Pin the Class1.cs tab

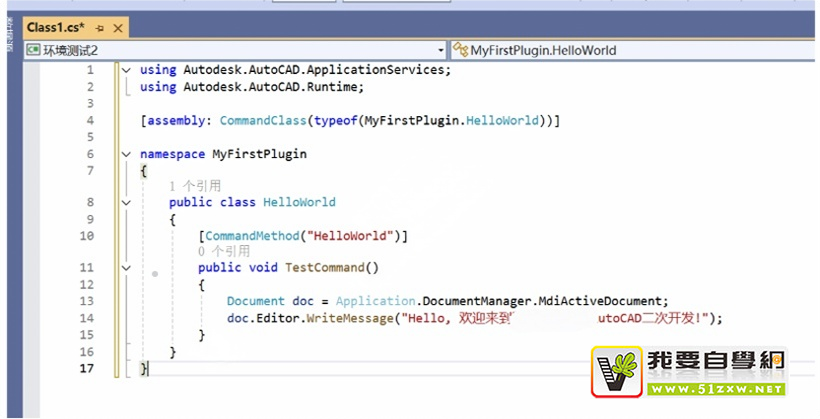tap(99, 27)
